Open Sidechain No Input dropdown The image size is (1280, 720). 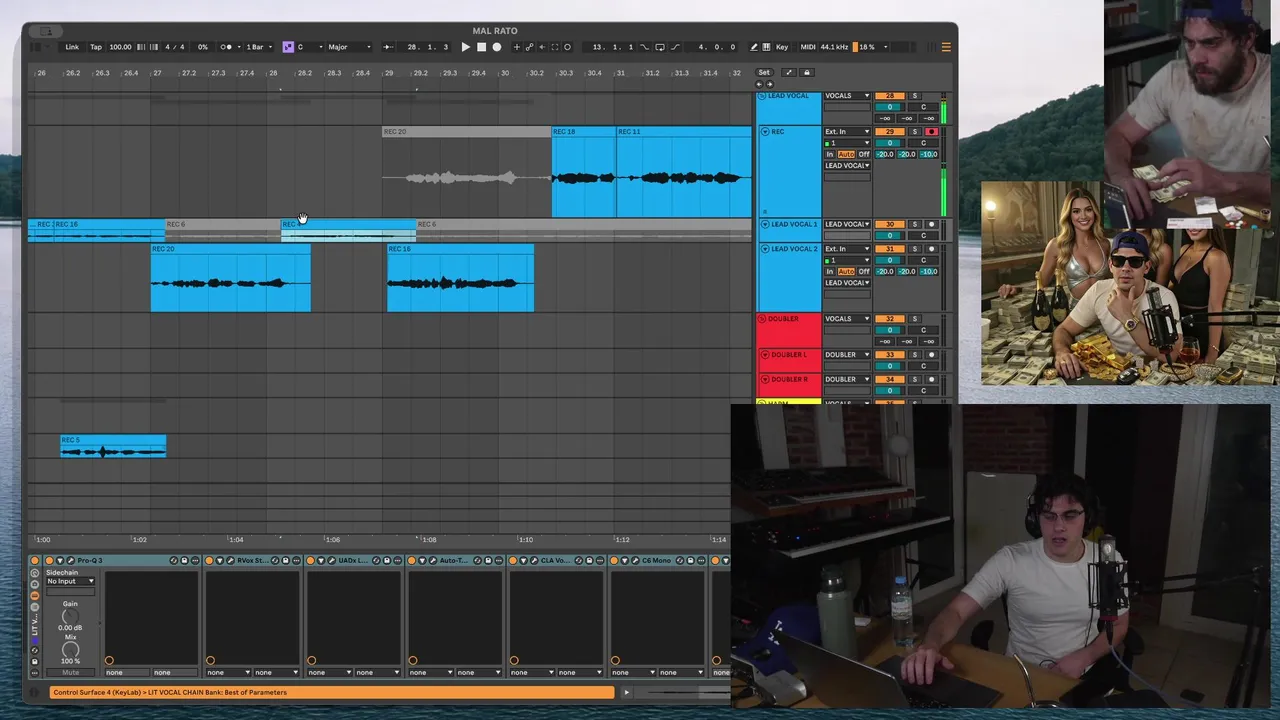[70, 581]
